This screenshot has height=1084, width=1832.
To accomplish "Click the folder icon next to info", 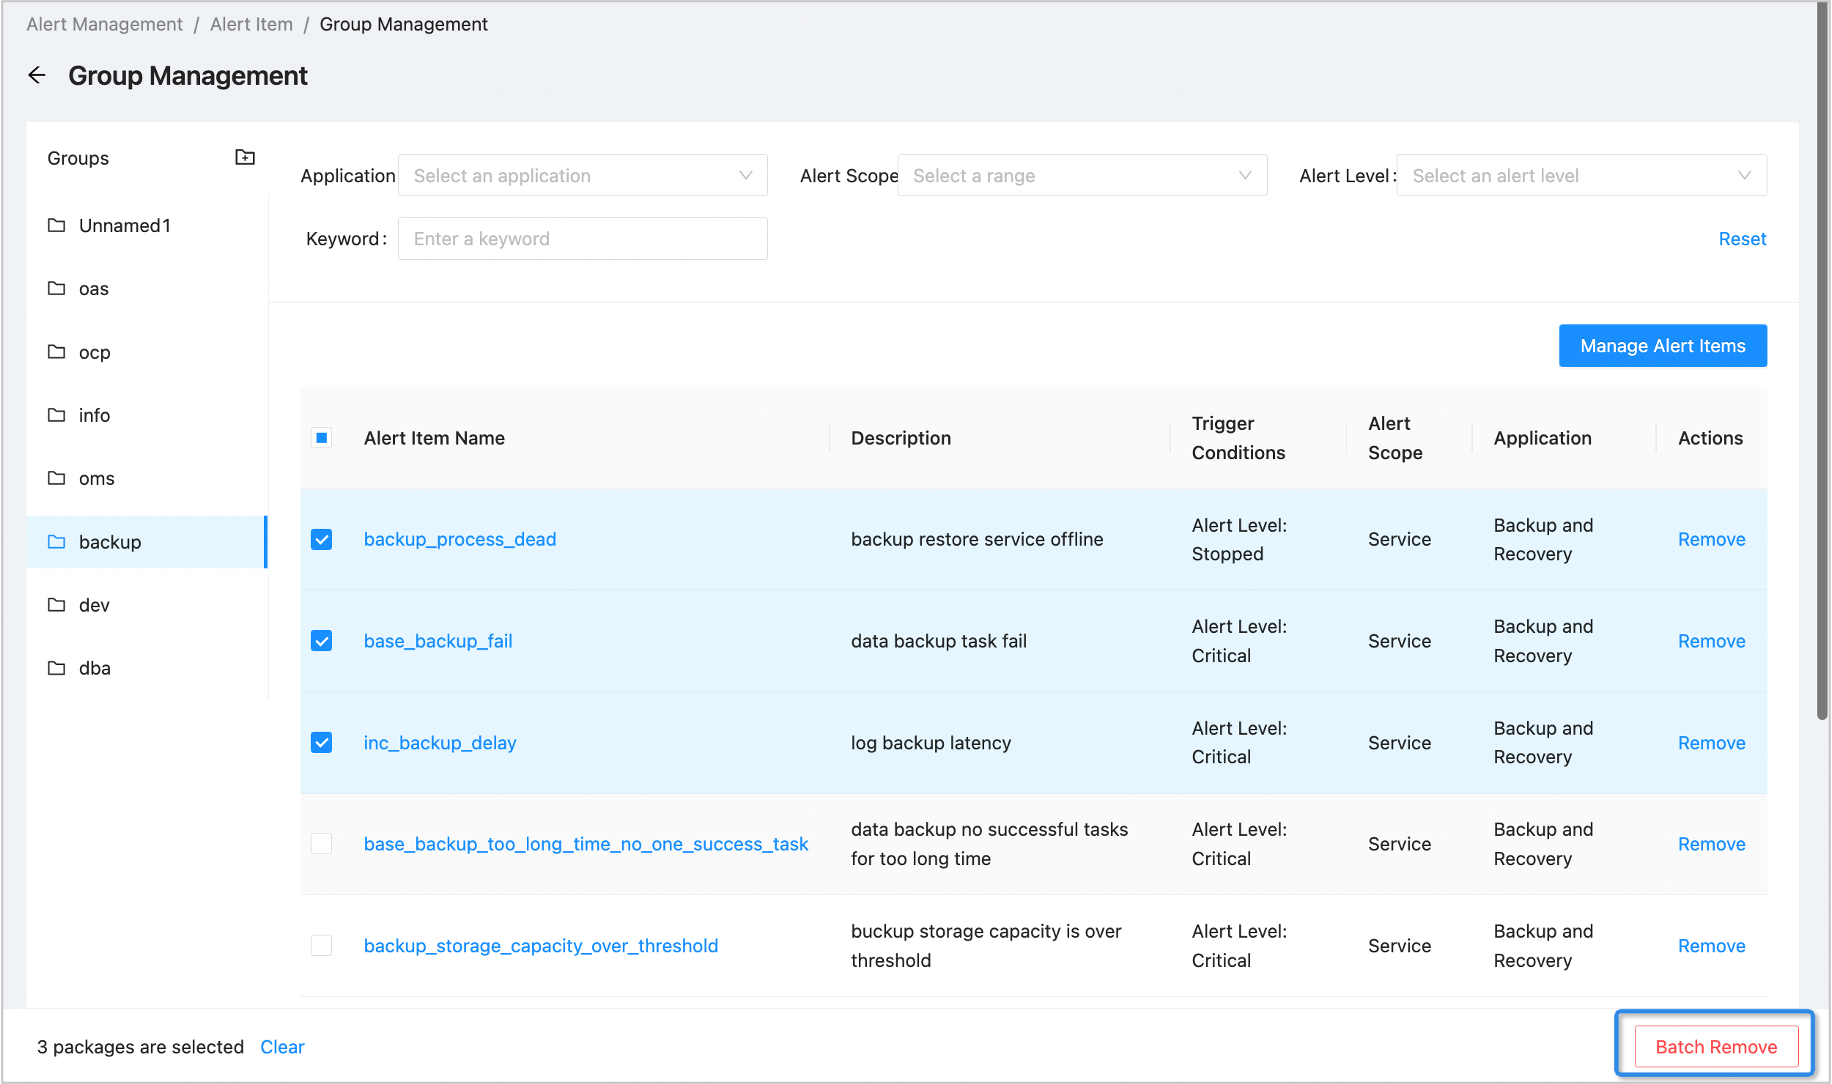I will tap(57, 415).
